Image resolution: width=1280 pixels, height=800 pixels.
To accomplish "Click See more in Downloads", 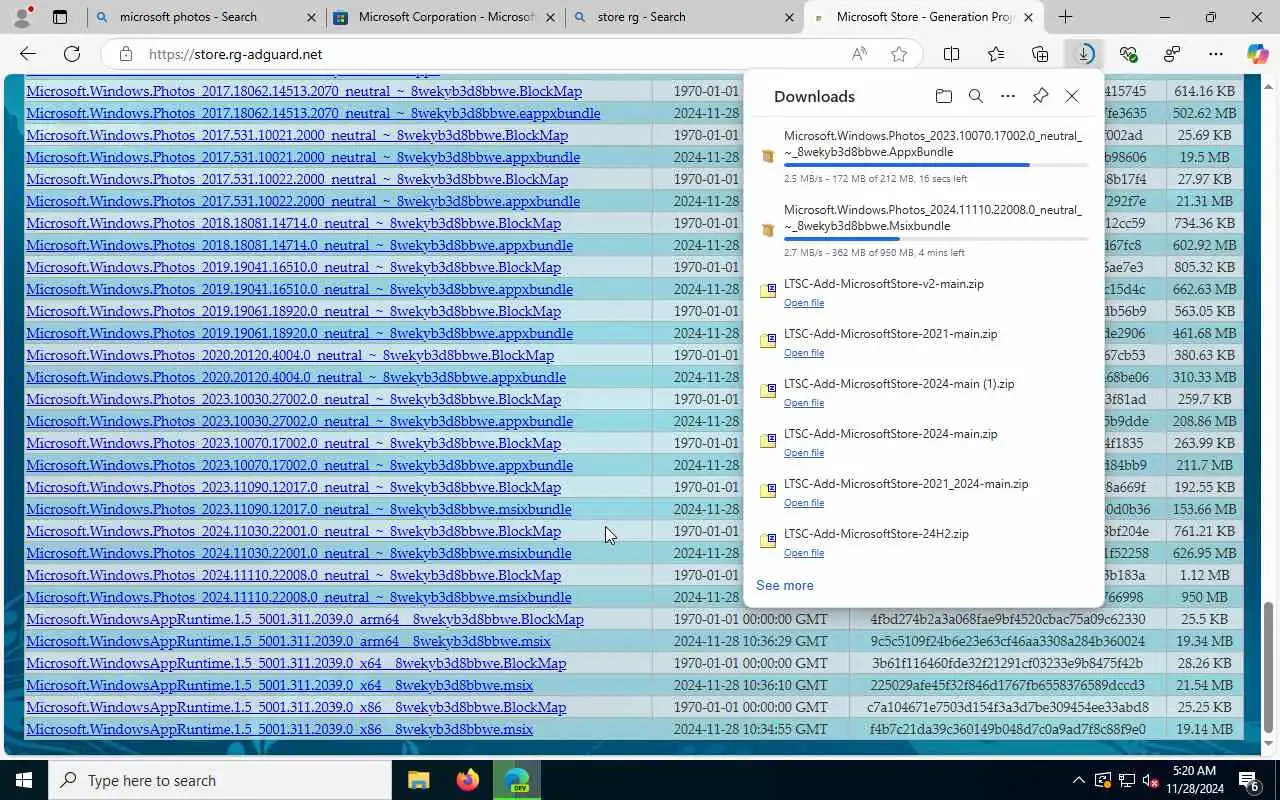I will click(x=785, y=585).
